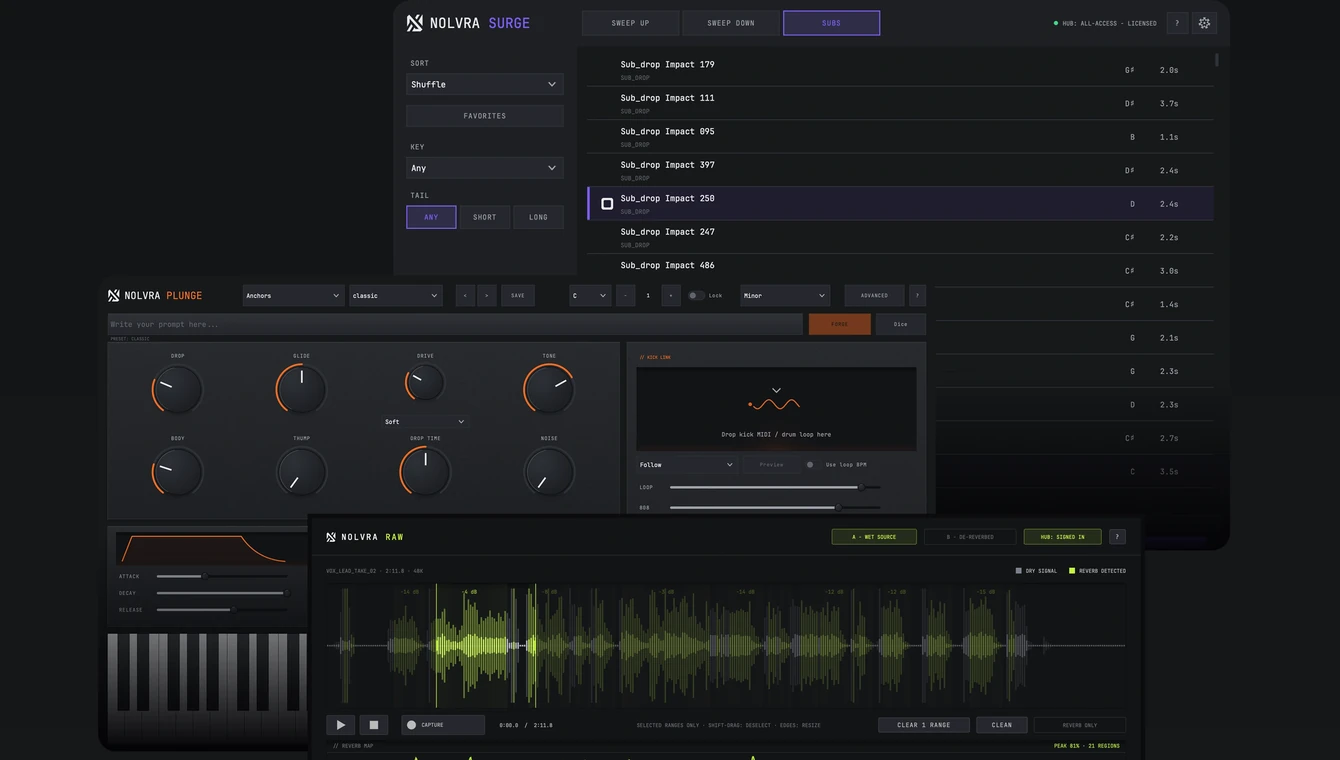Toggle the Favorites filter in Surge
The image size is (1340, 760).
pos(485,116)
